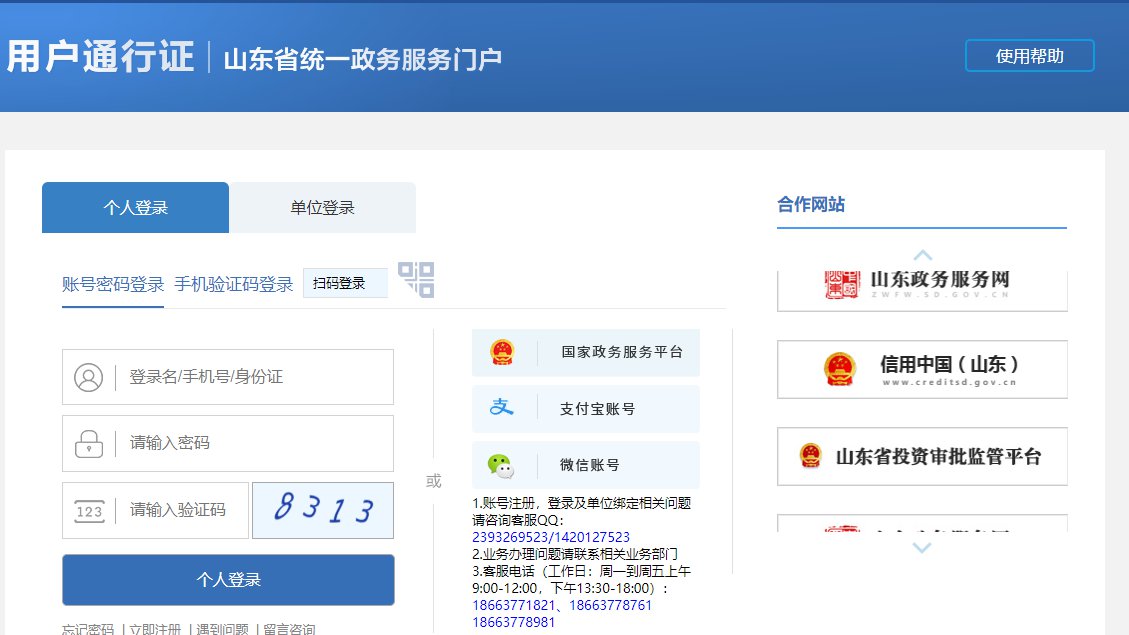Choose 手机验证码登录 login method
The width and height of the screenshot is (1129, 635).
pyautogui.click(x=233, y=284)
